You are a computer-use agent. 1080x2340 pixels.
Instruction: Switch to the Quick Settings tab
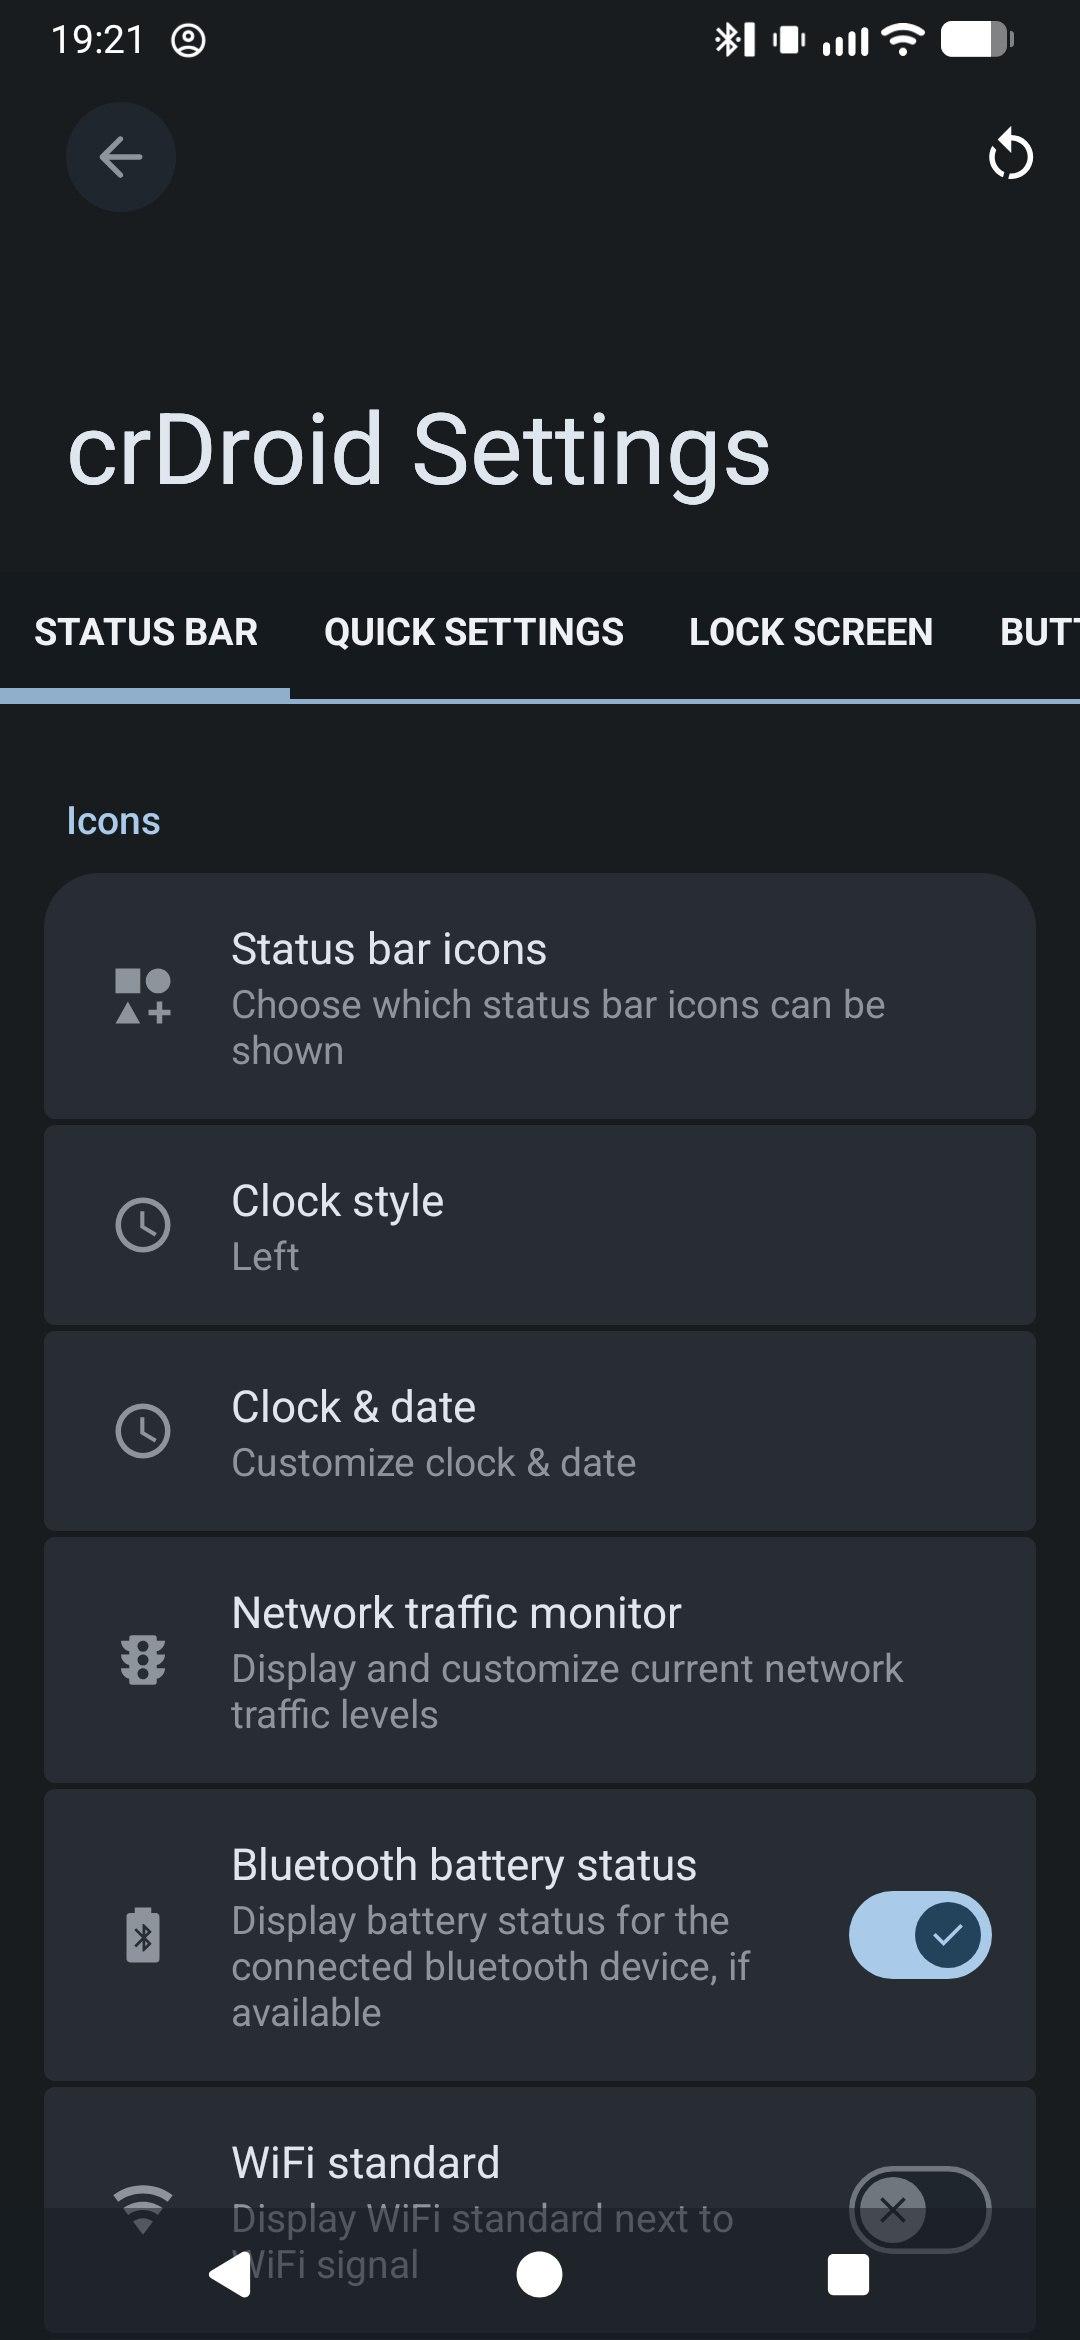point(473,632)
